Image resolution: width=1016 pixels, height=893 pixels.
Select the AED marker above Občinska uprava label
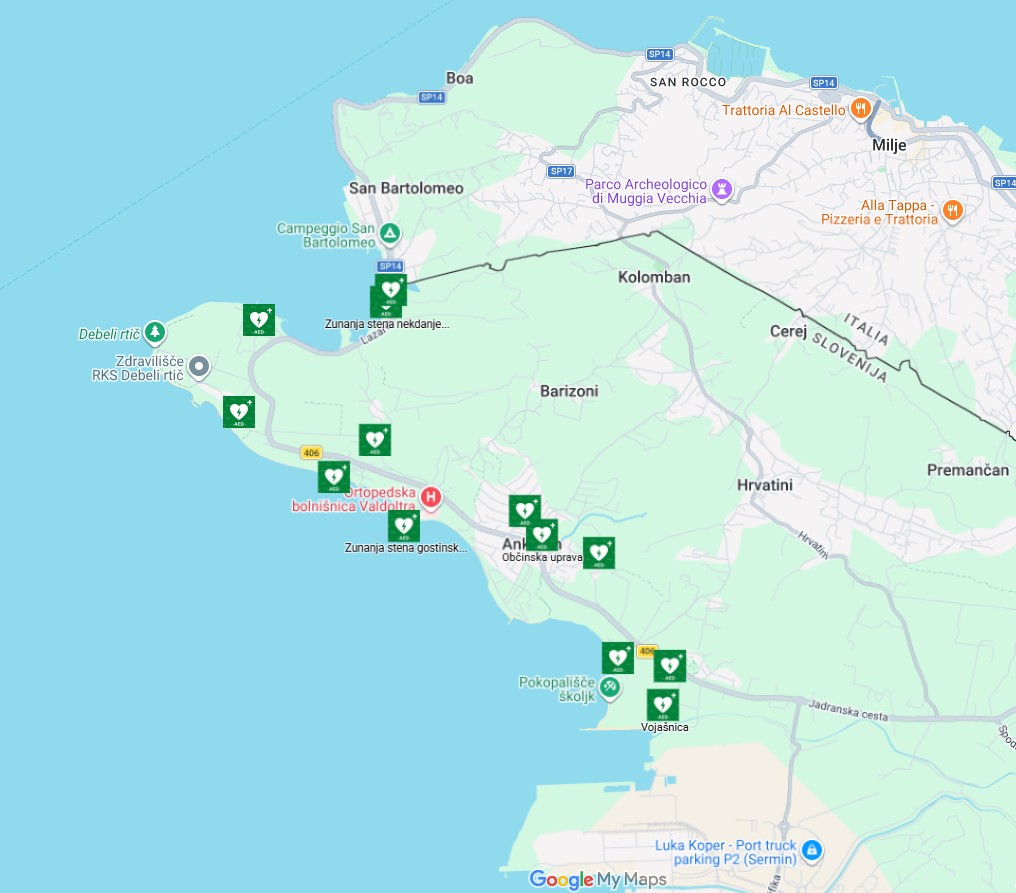coord(542,535)
